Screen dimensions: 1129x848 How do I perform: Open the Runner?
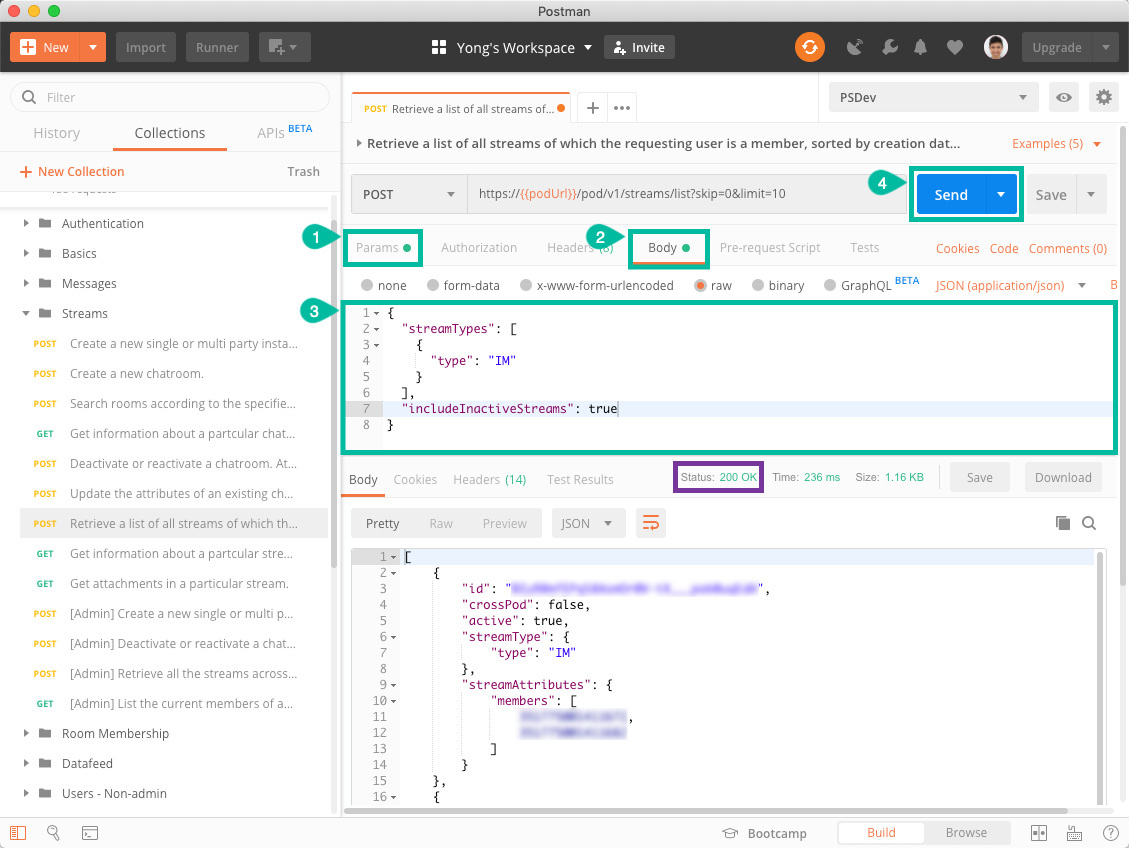pyautogui.click(x=217, y=48)
